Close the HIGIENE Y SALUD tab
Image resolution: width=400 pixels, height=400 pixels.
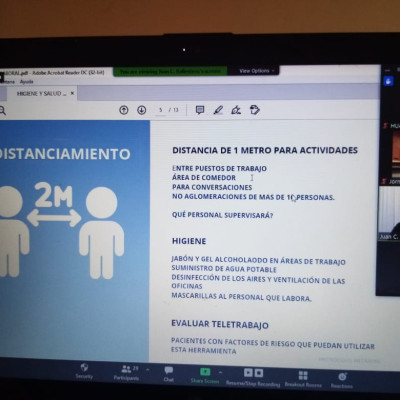click(x=72, y=94)
